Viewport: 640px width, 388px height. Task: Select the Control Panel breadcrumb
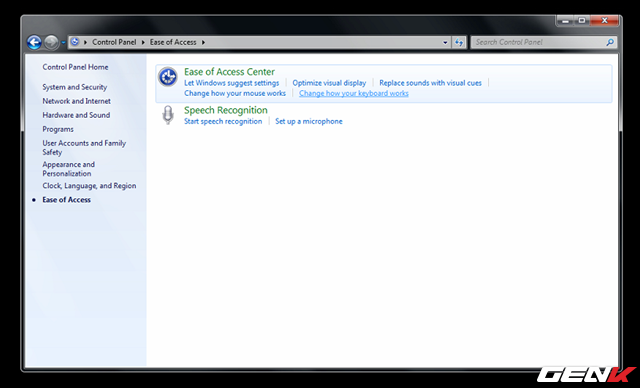pyautogui.click(x=114, y=42)
